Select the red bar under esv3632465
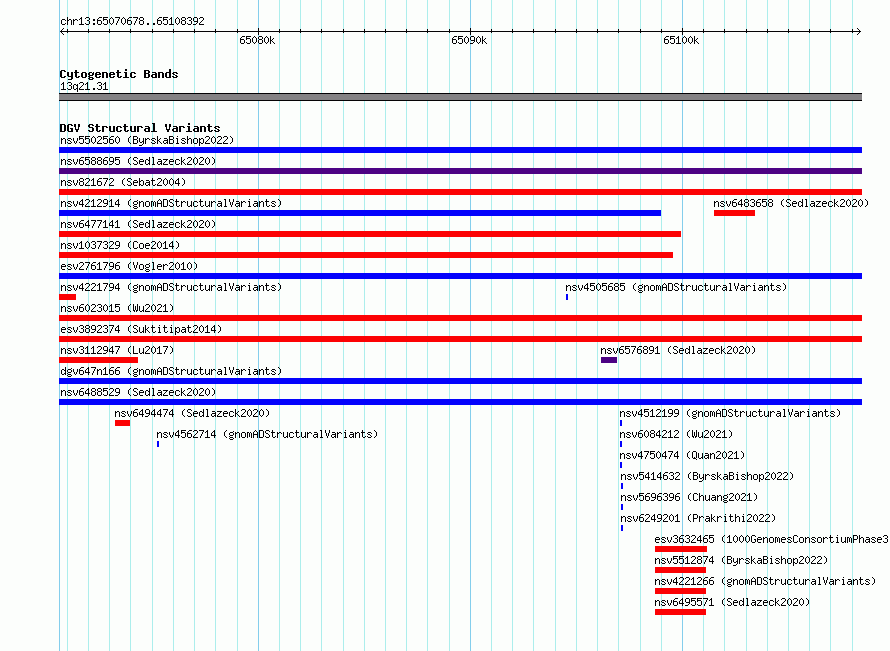Viewport: 890px width, 651px height. [x=681, y=549]
